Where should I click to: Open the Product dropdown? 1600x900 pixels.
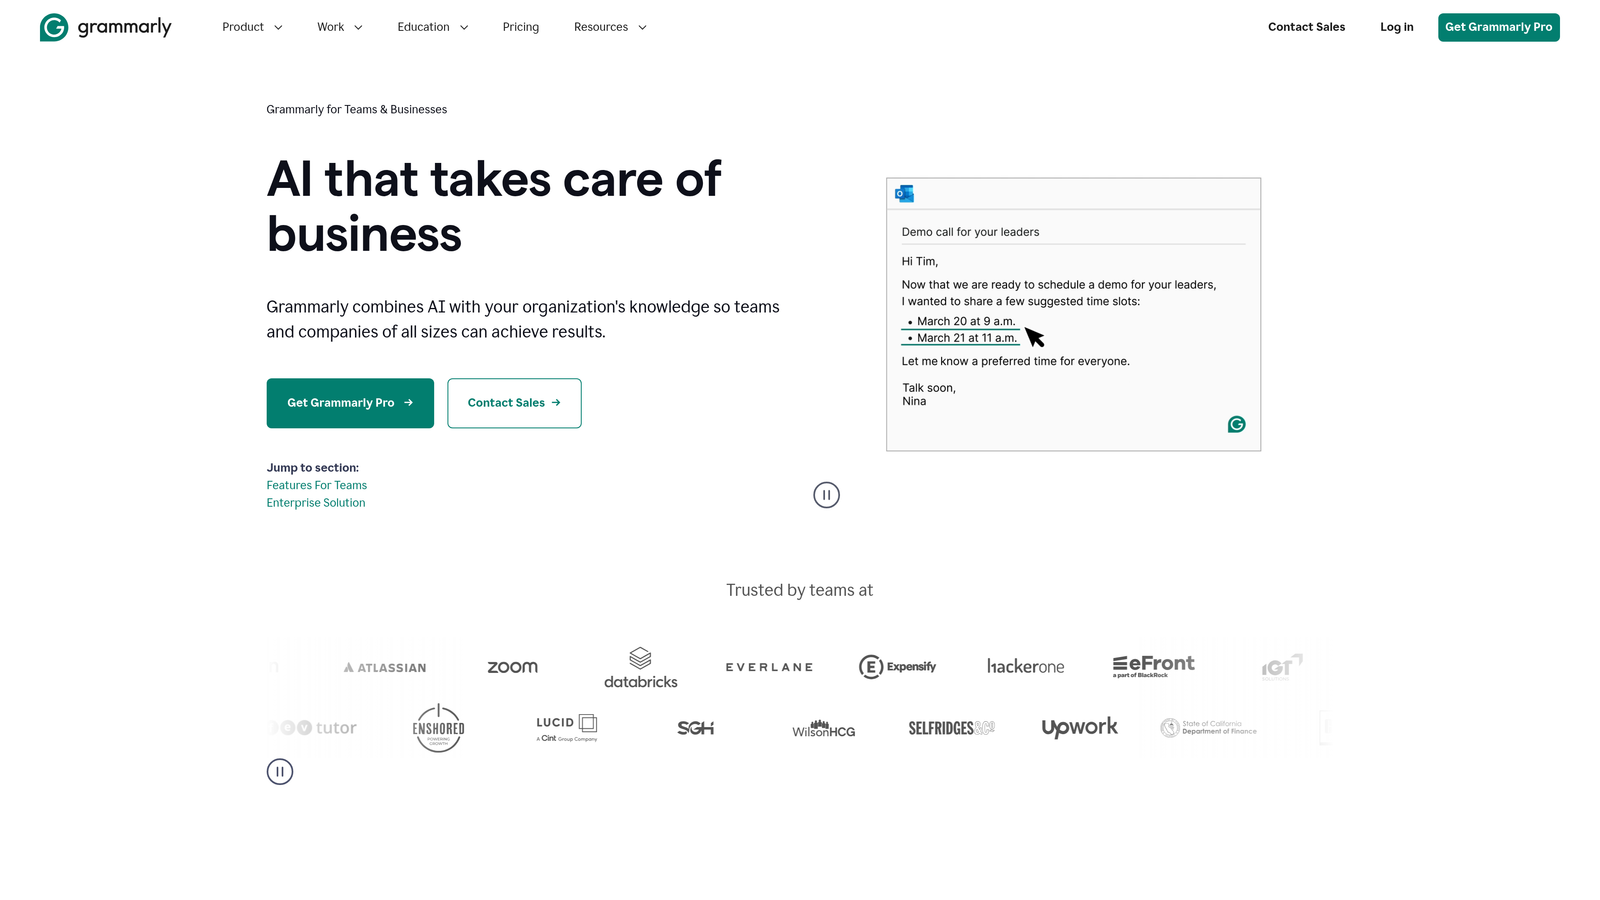point(251,27)
